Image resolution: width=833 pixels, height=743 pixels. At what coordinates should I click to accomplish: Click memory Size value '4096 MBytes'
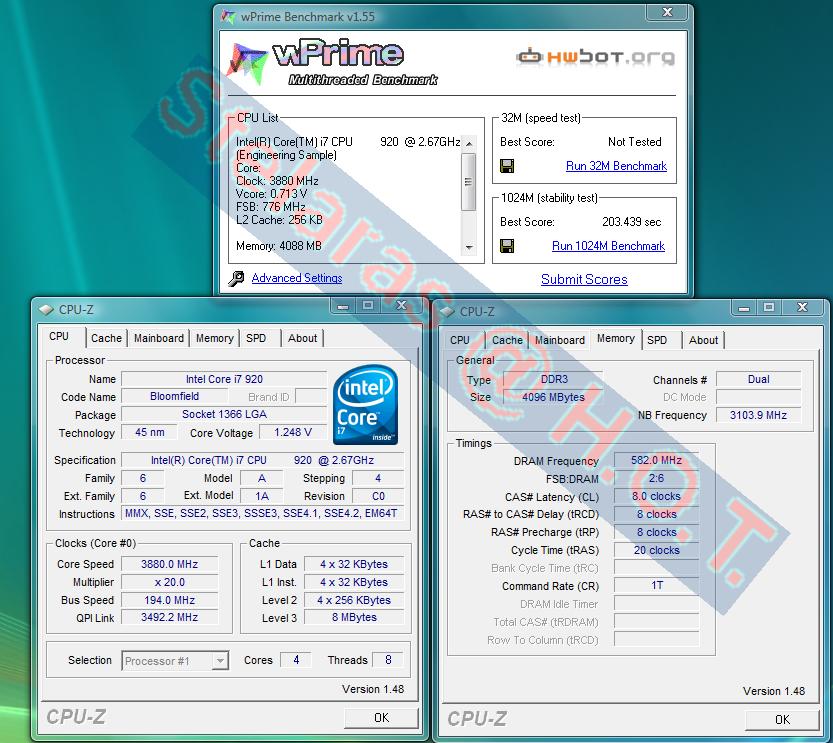pyautogui.click(x=554, y=397)
